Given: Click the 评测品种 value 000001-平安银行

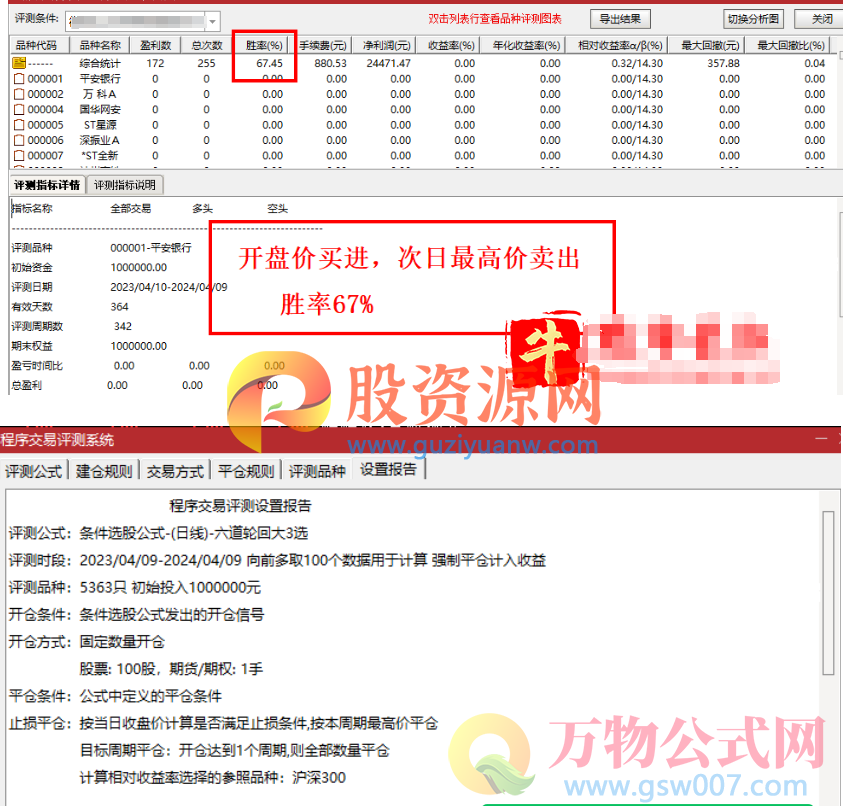Looking at the screenshot, I should (x=151, y=248).
